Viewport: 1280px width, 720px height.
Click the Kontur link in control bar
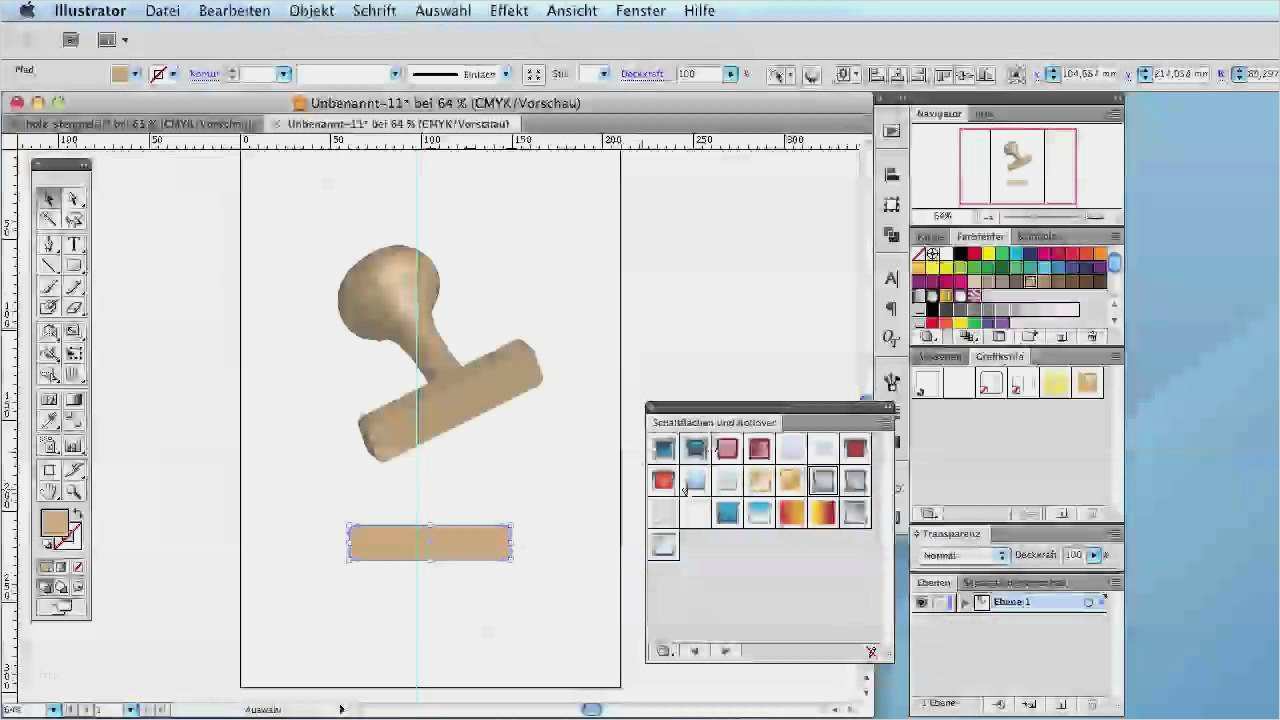pyautogui.click(x=204, y=74)
